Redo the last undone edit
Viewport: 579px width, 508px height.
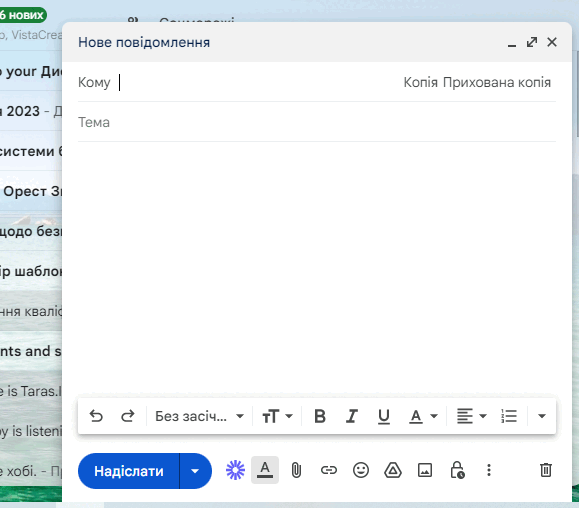click(128, 416)
